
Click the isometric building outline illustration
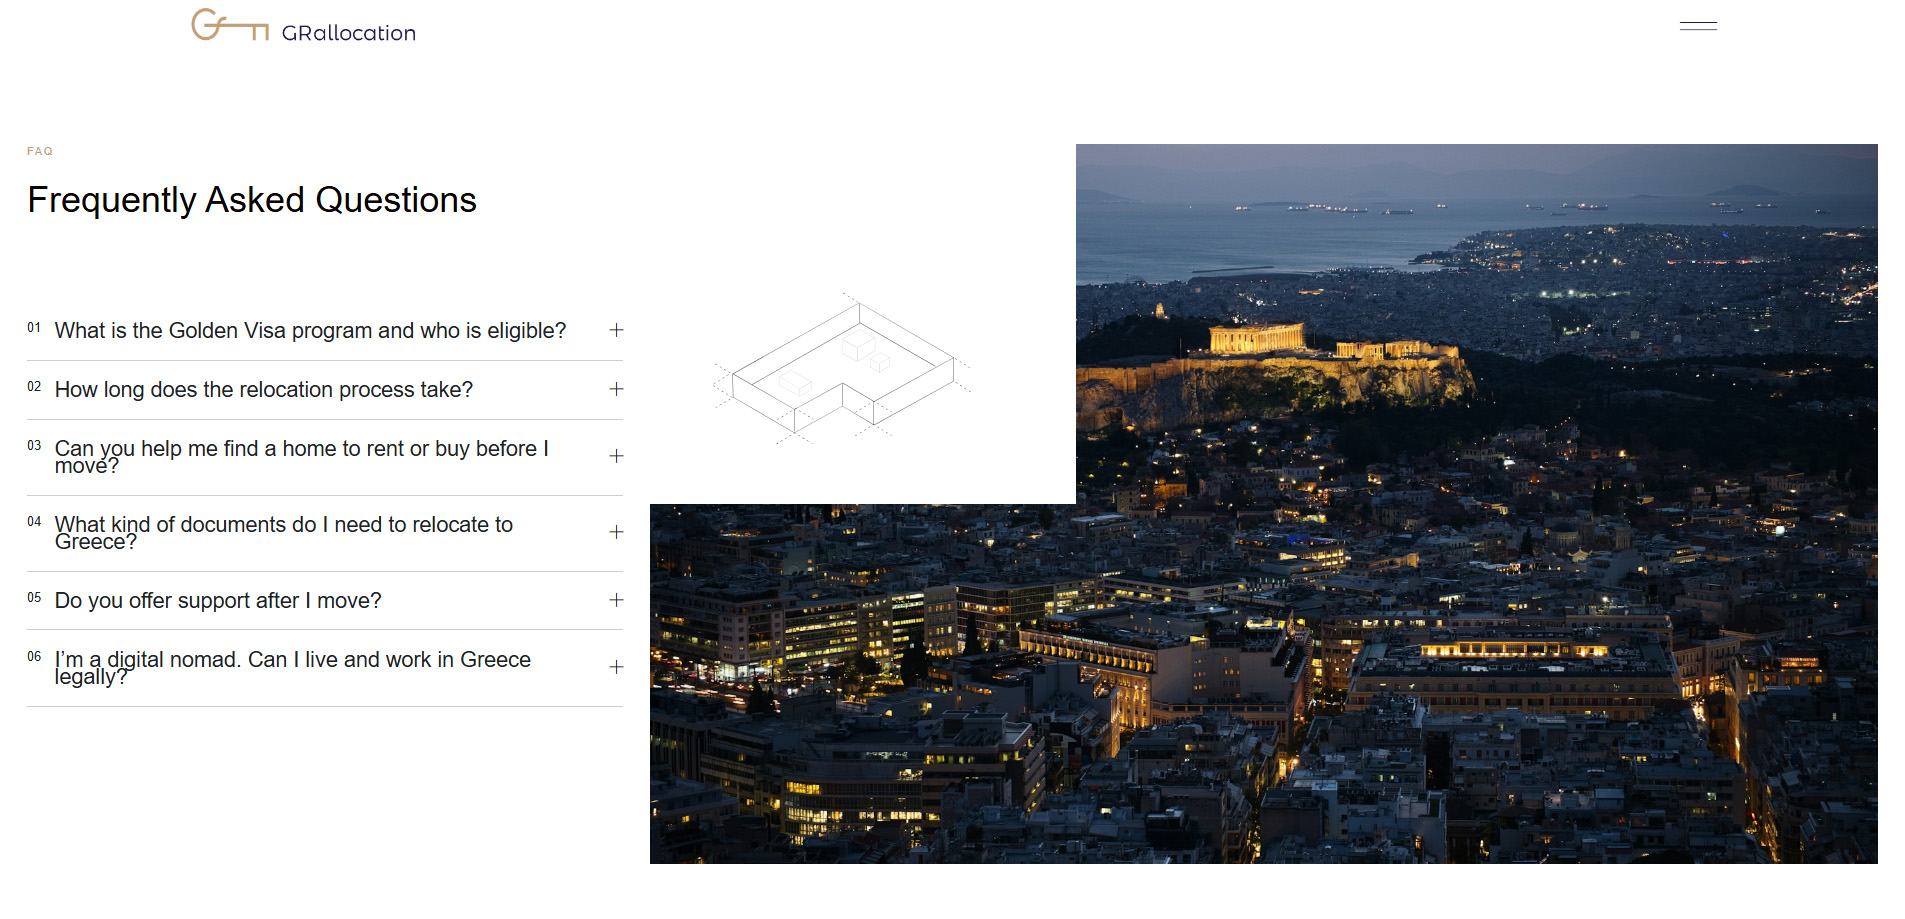(842, 370)
